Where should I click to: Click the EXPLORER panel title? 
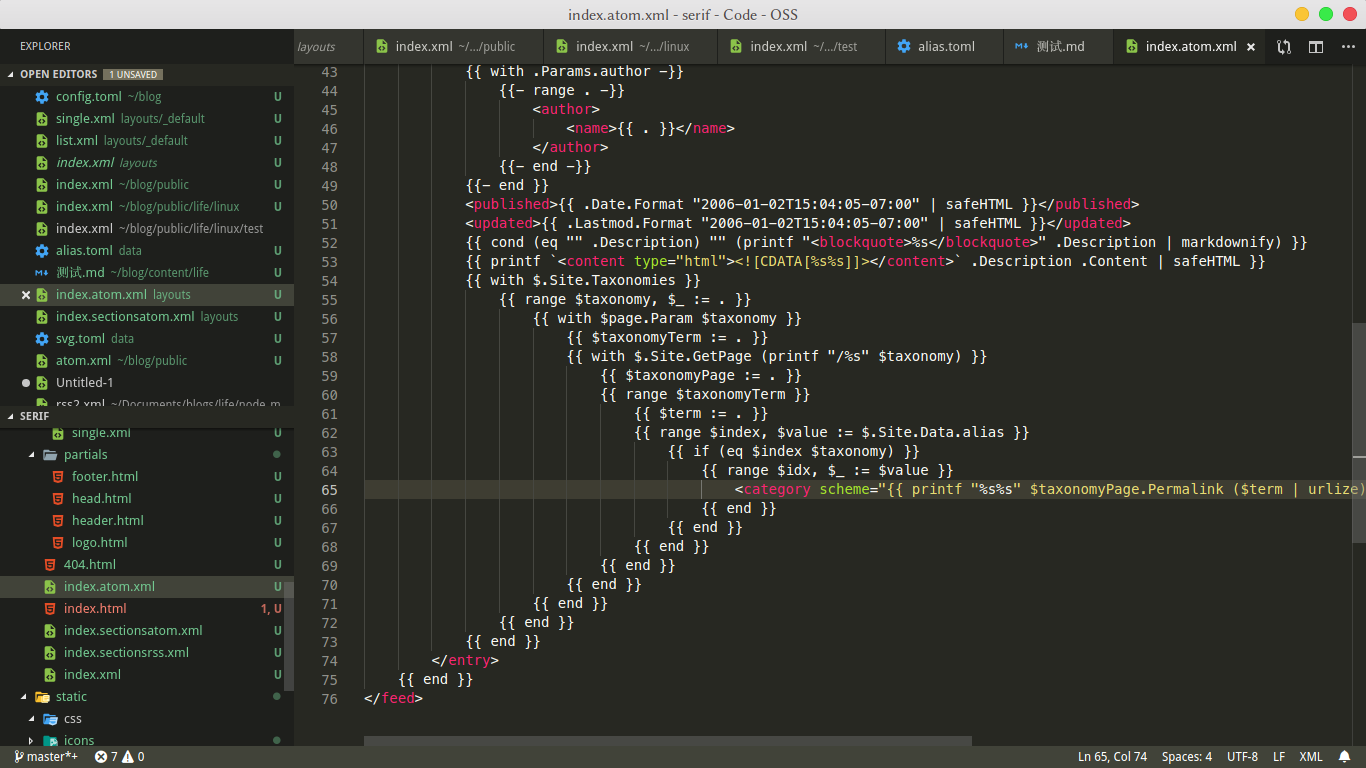tap(45, 46)
